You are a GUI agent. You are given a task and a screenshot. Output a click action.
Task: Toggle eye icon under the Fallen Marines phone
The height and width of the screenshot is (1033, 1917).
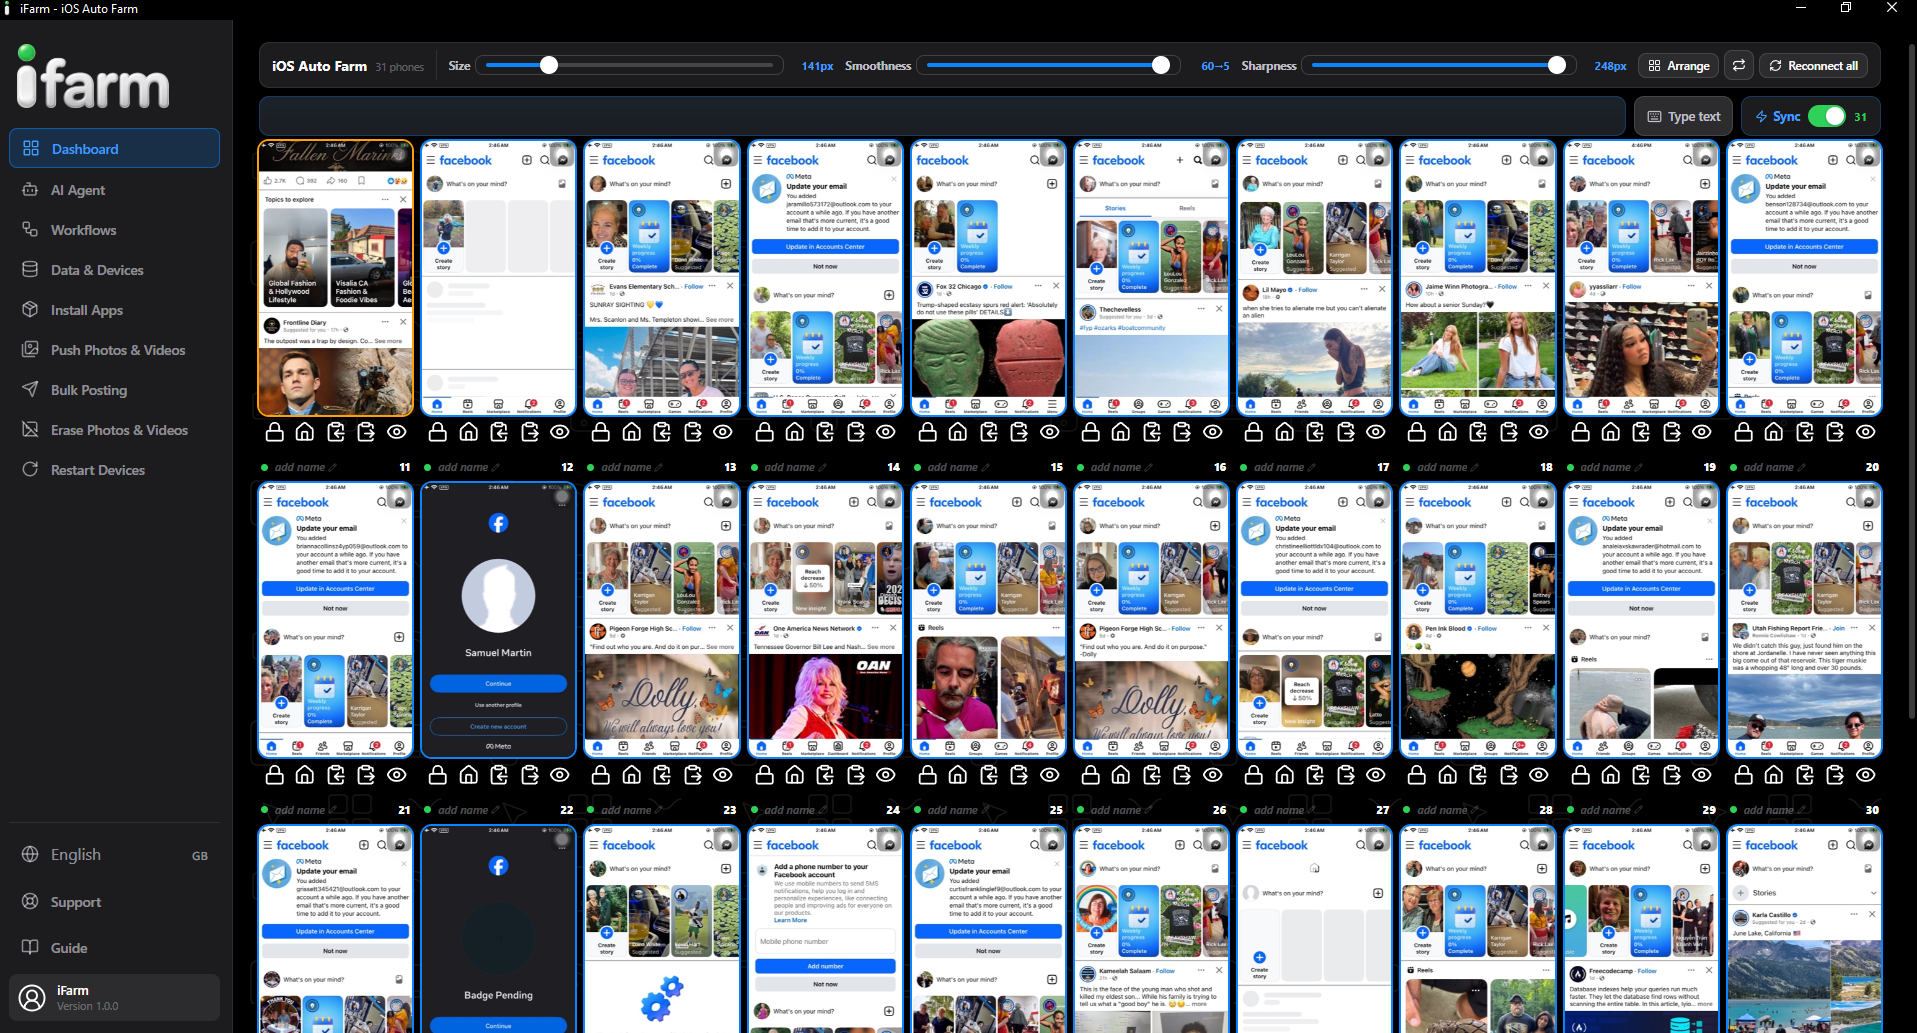point(397,432)
